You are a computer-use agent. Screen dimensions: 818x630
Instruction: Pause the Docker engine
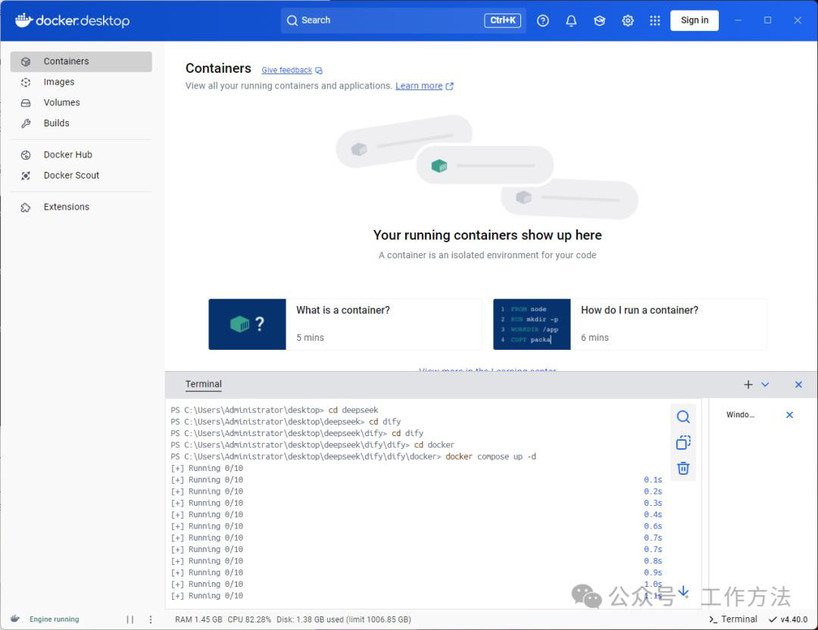[x=130, y=619]
